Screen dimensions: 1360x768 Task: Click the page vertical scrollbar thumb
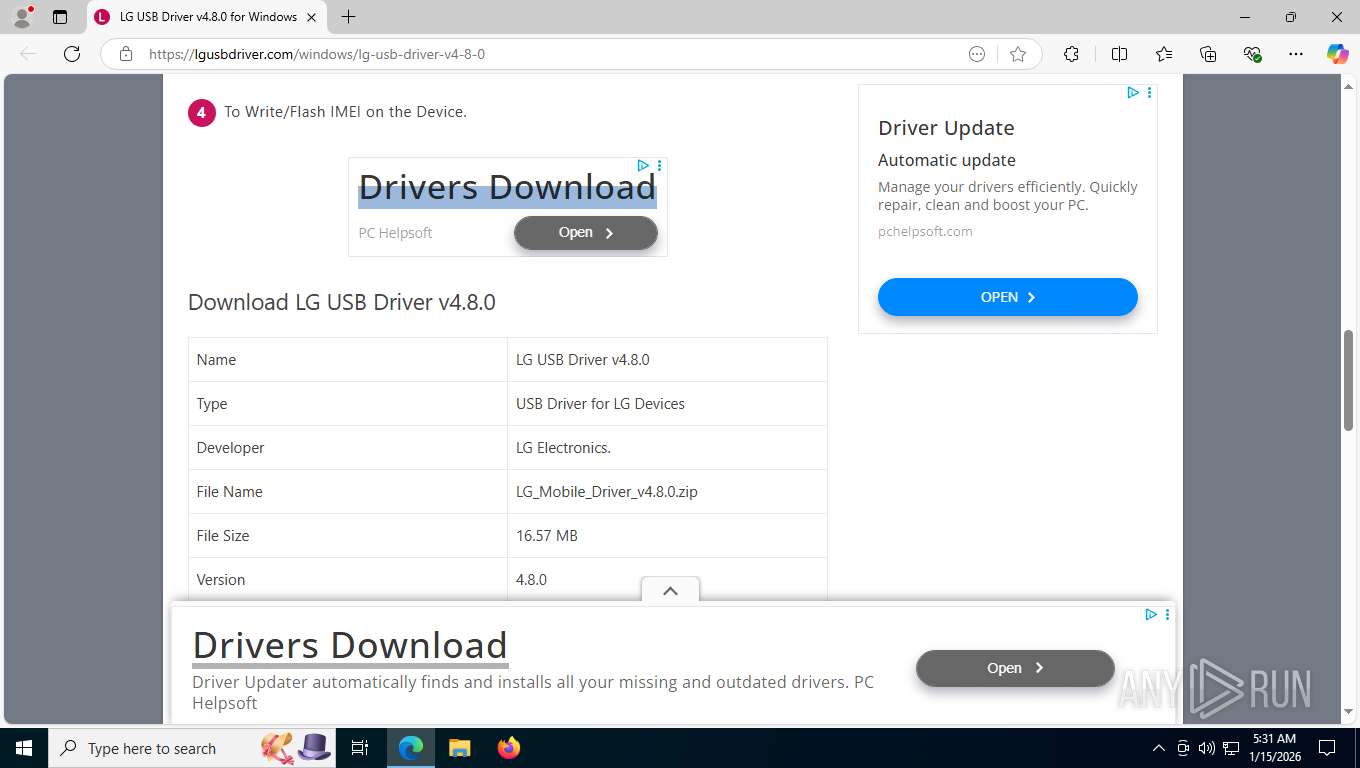1348,380
